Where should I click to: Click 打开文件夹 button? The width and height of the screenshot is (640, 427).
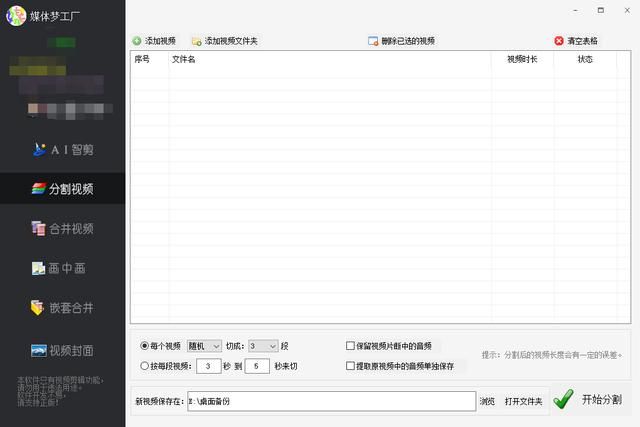[524, 401]
